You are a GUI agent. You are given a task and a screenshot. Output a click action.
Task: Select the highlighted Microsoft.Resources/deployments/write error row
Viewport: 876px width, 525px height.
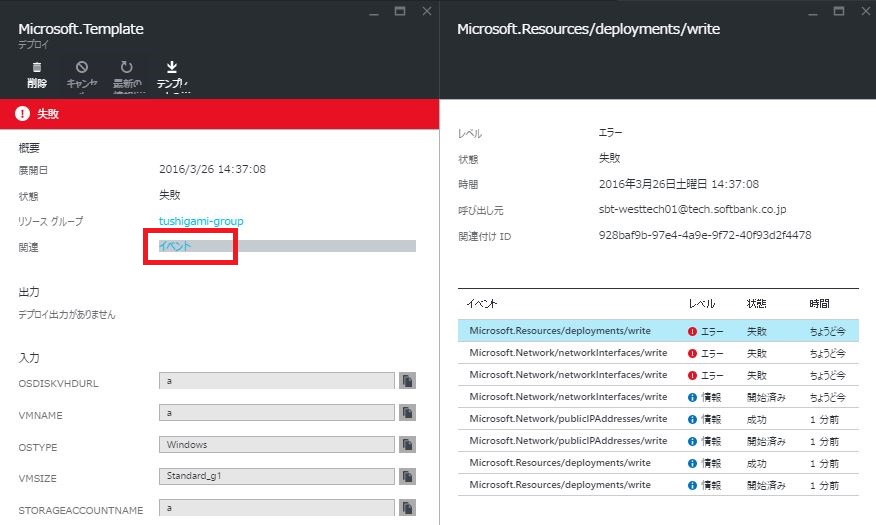pos(658,331)
